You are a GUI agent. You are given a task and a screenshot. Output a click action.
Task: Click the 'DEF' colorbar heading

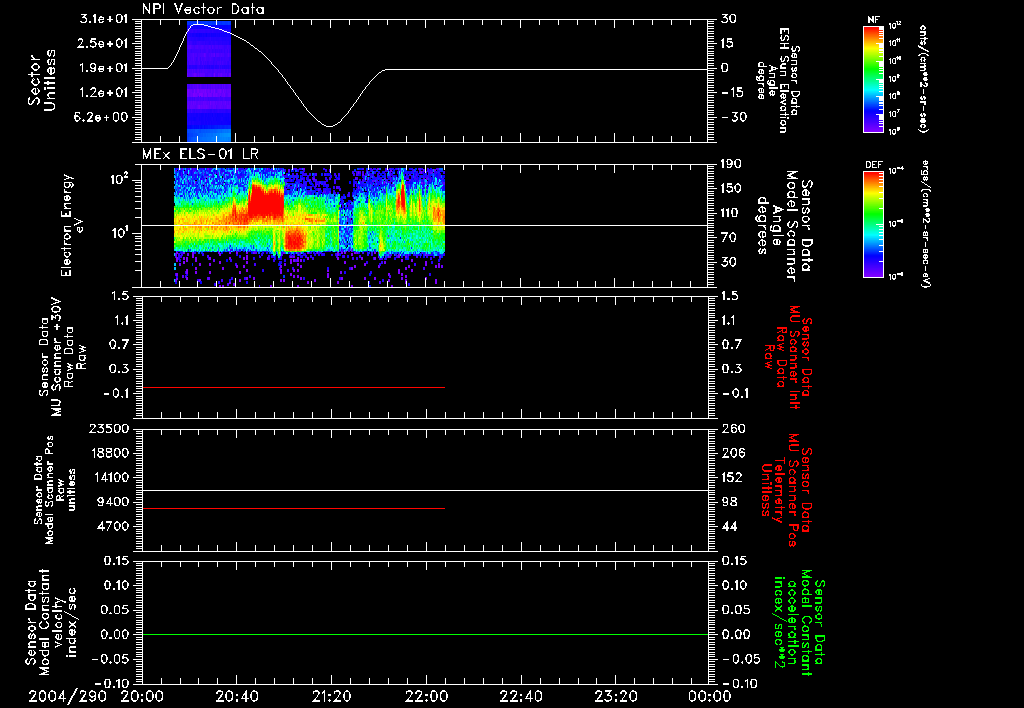[x=874, y=165]
